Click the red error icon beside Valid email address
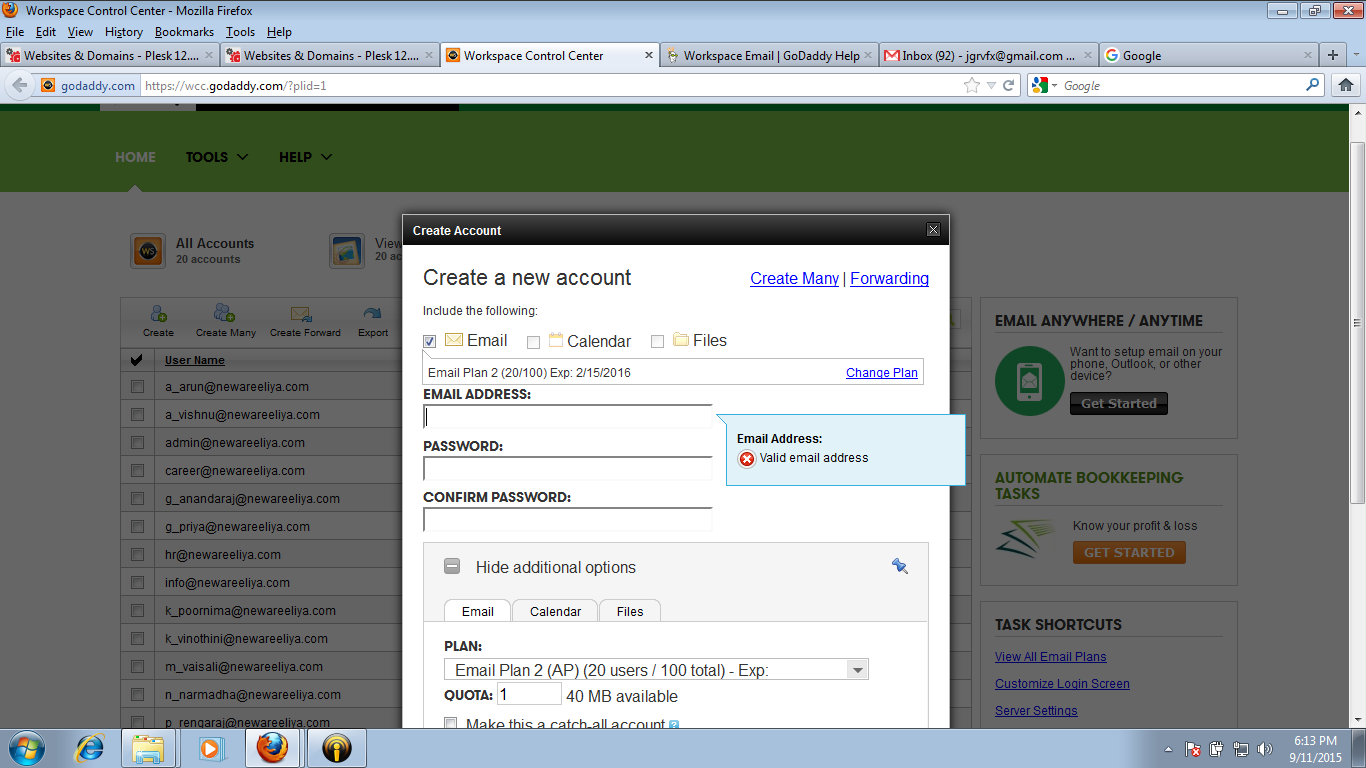 tap(747, 459)
